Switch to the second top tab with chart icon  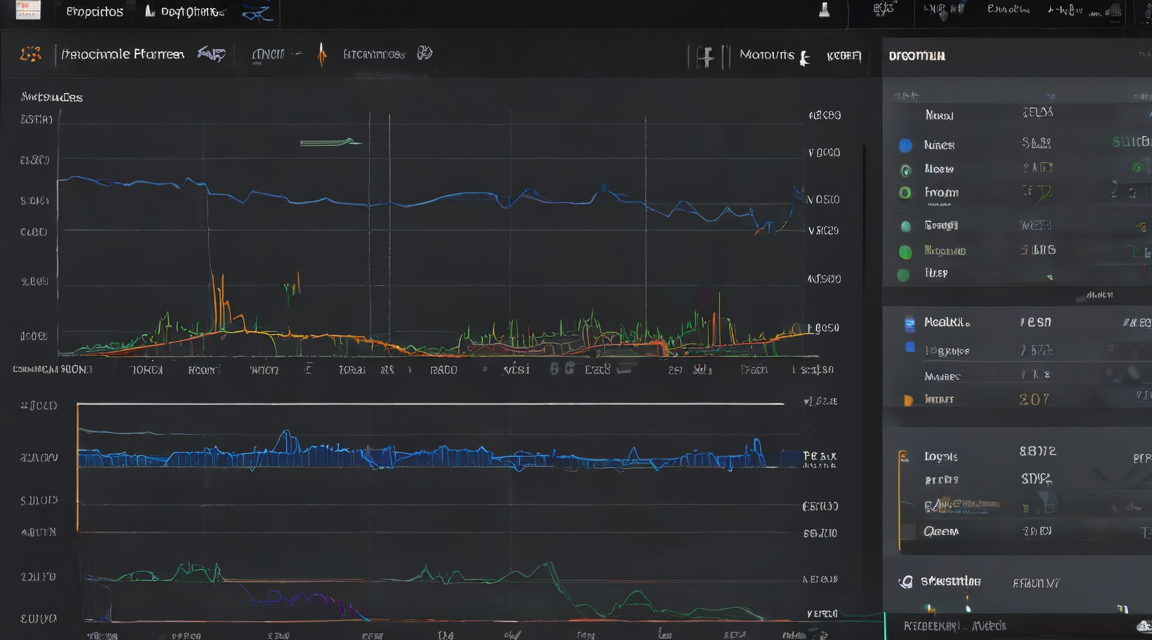point(184,12)
